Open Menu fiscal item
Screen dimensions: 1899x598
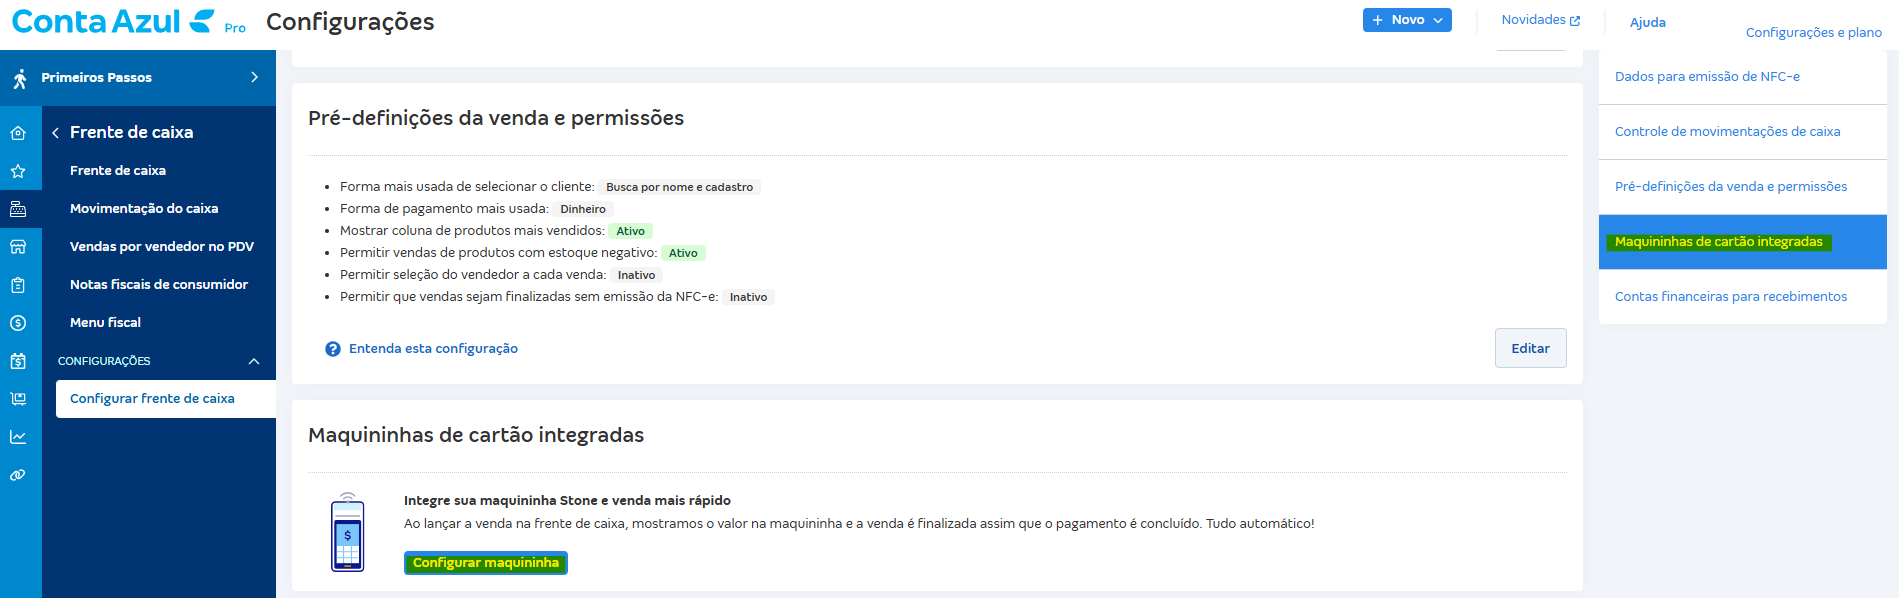105,323
